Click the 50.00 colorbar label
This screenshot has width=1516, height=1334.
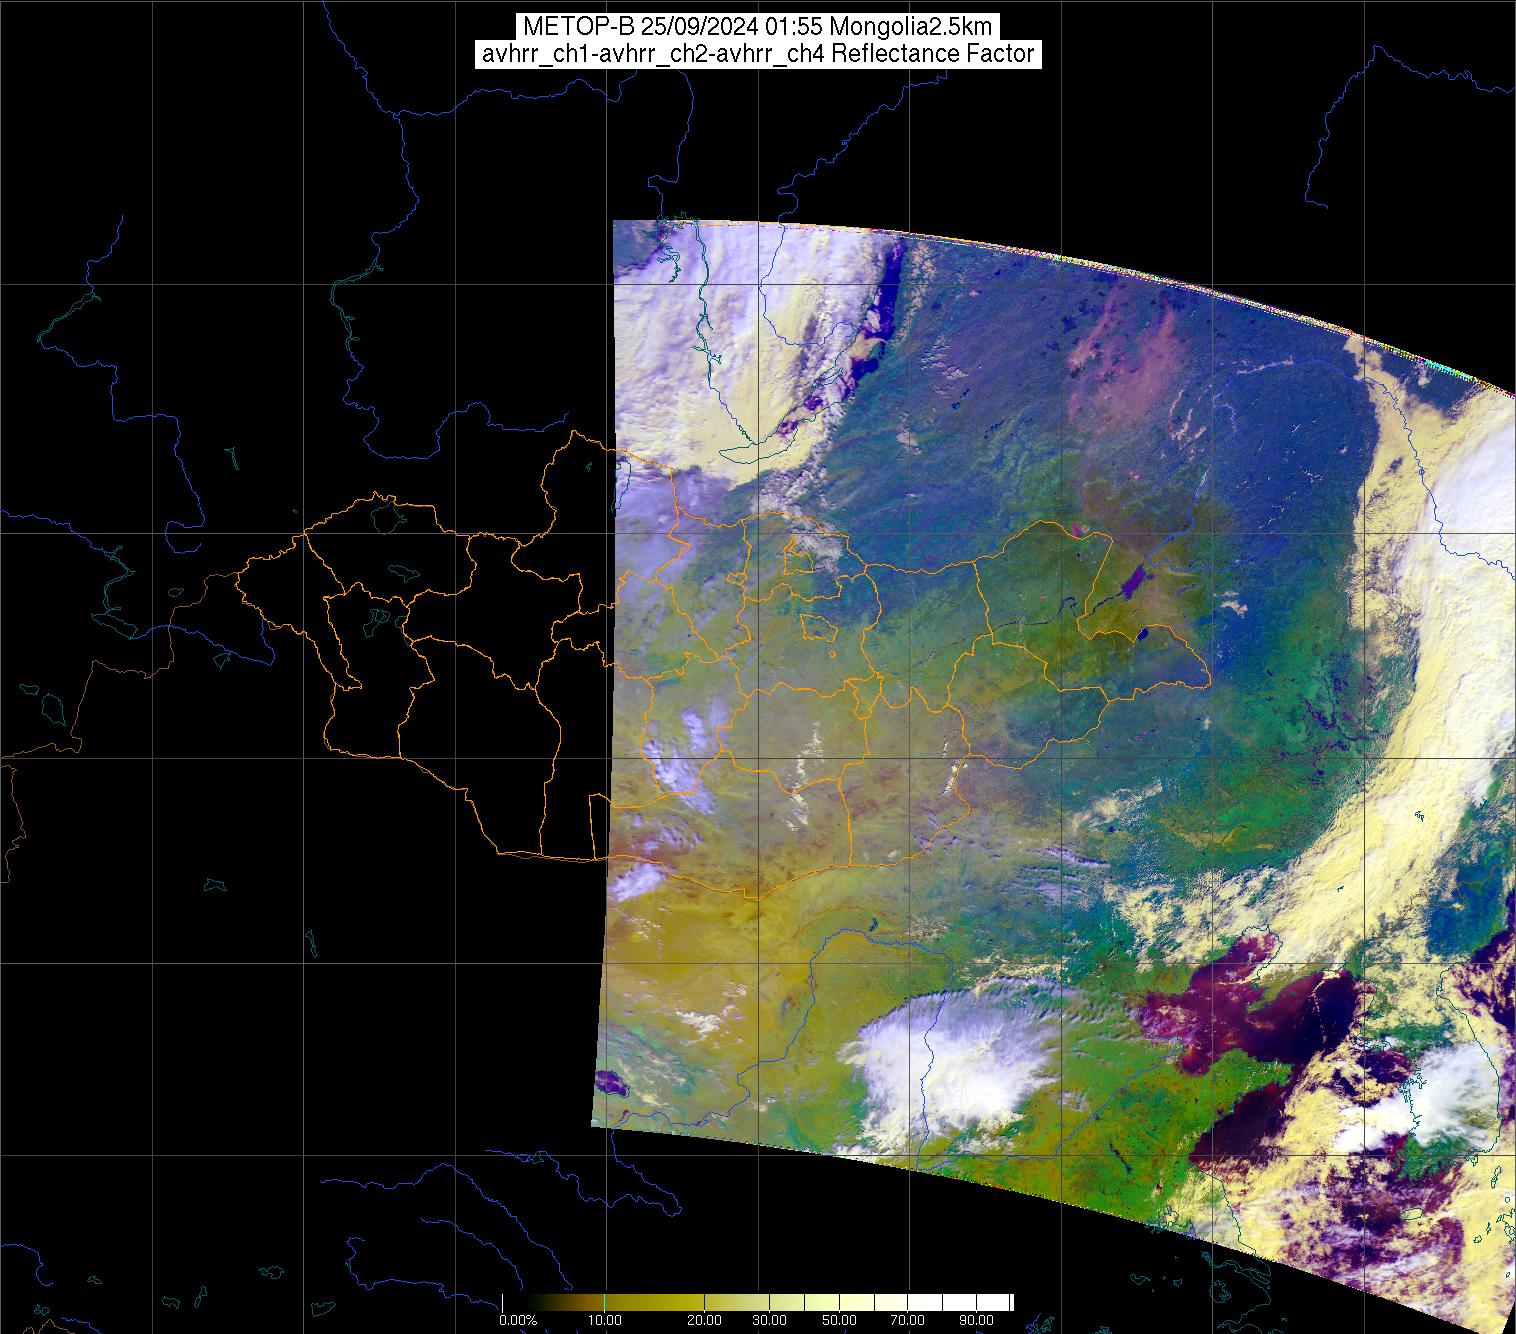click(840, 1321)
